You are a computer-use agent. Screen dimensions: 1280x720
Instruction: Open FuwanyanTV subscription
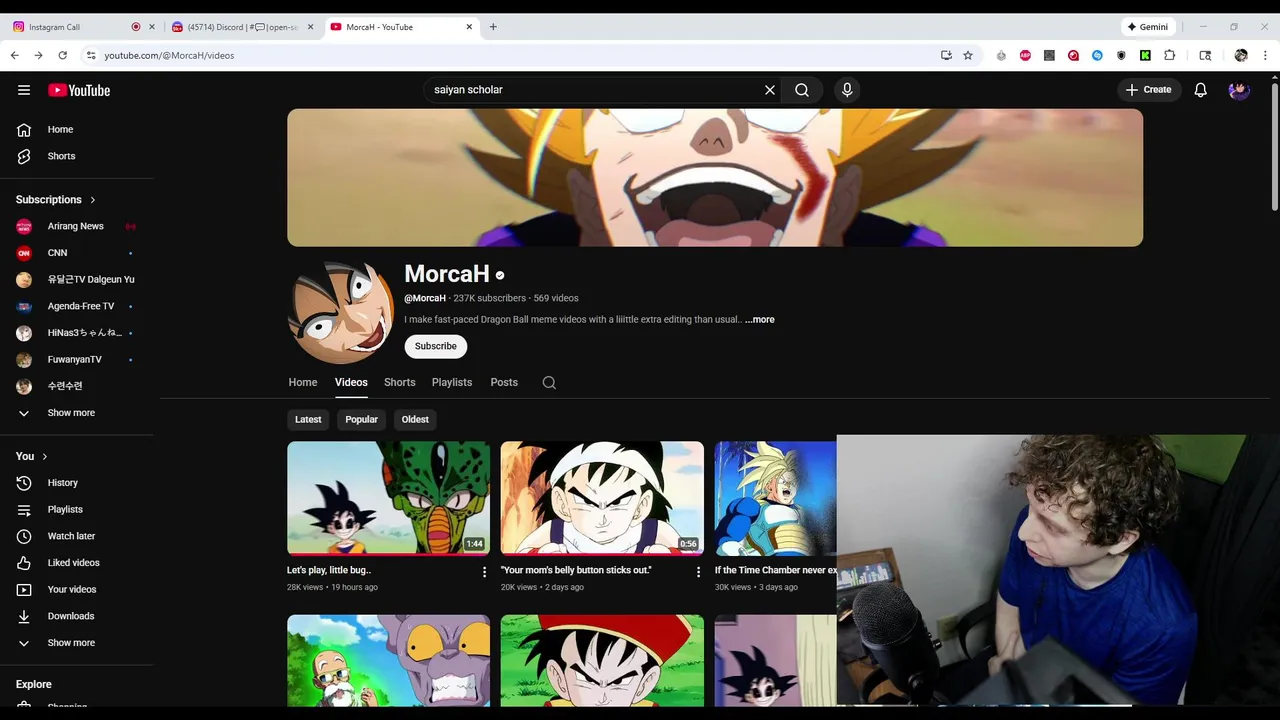(77, 360)
